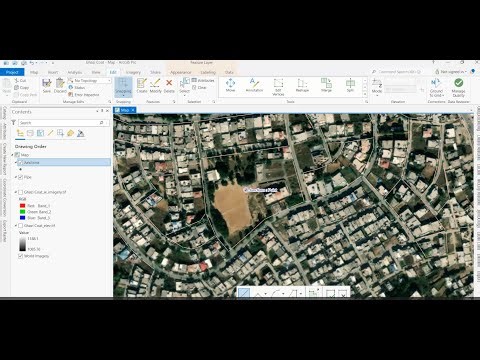The height and width of the screenshot is (360, 480).
Task: Close the Map view tab
Action: (133, 110)
